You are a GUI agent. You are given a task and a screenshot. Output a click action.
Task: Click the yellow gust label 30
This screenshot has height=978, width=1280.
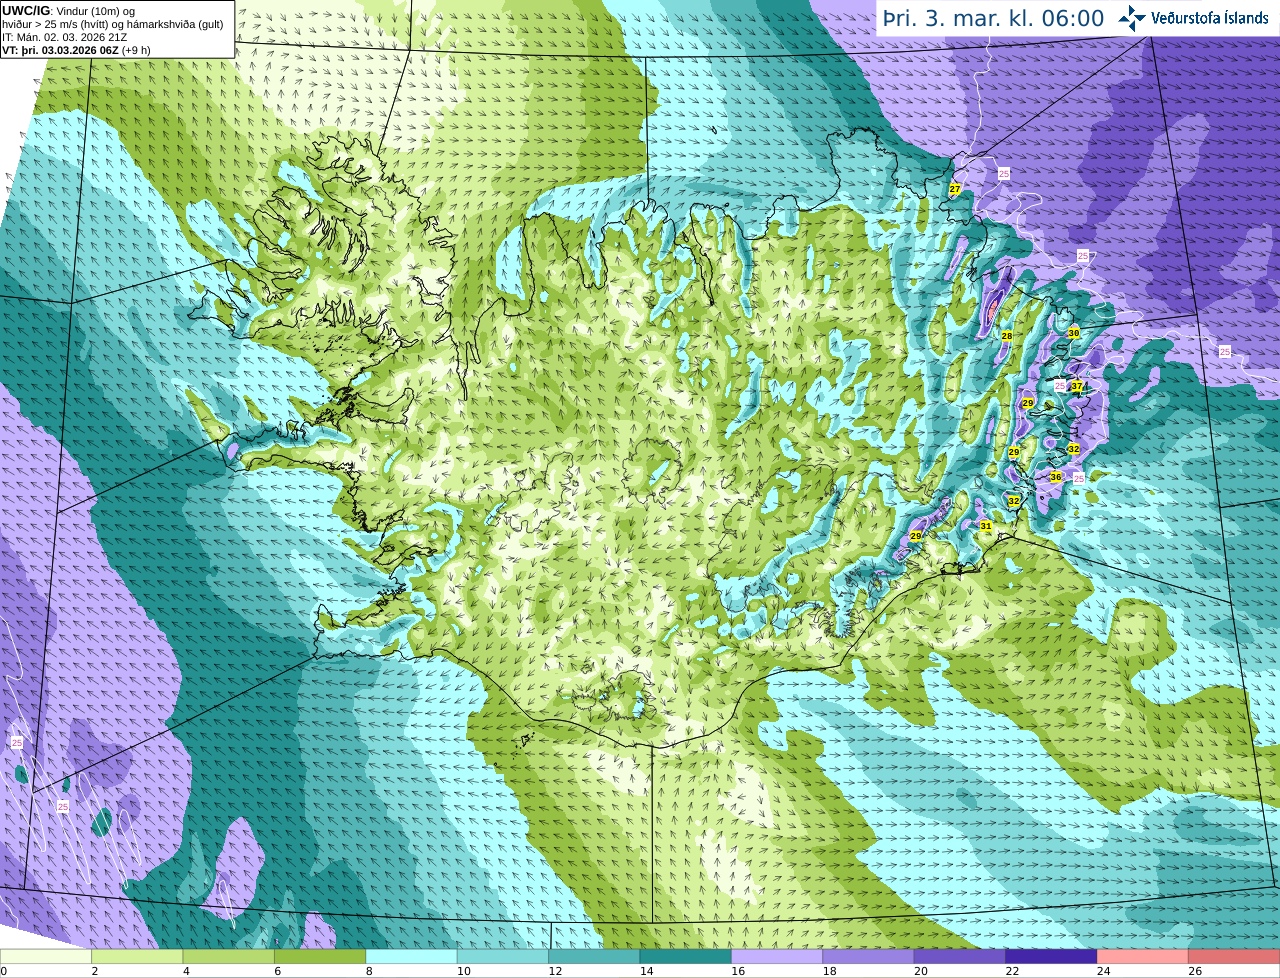pyautogui.click(x=1074, y=333)
